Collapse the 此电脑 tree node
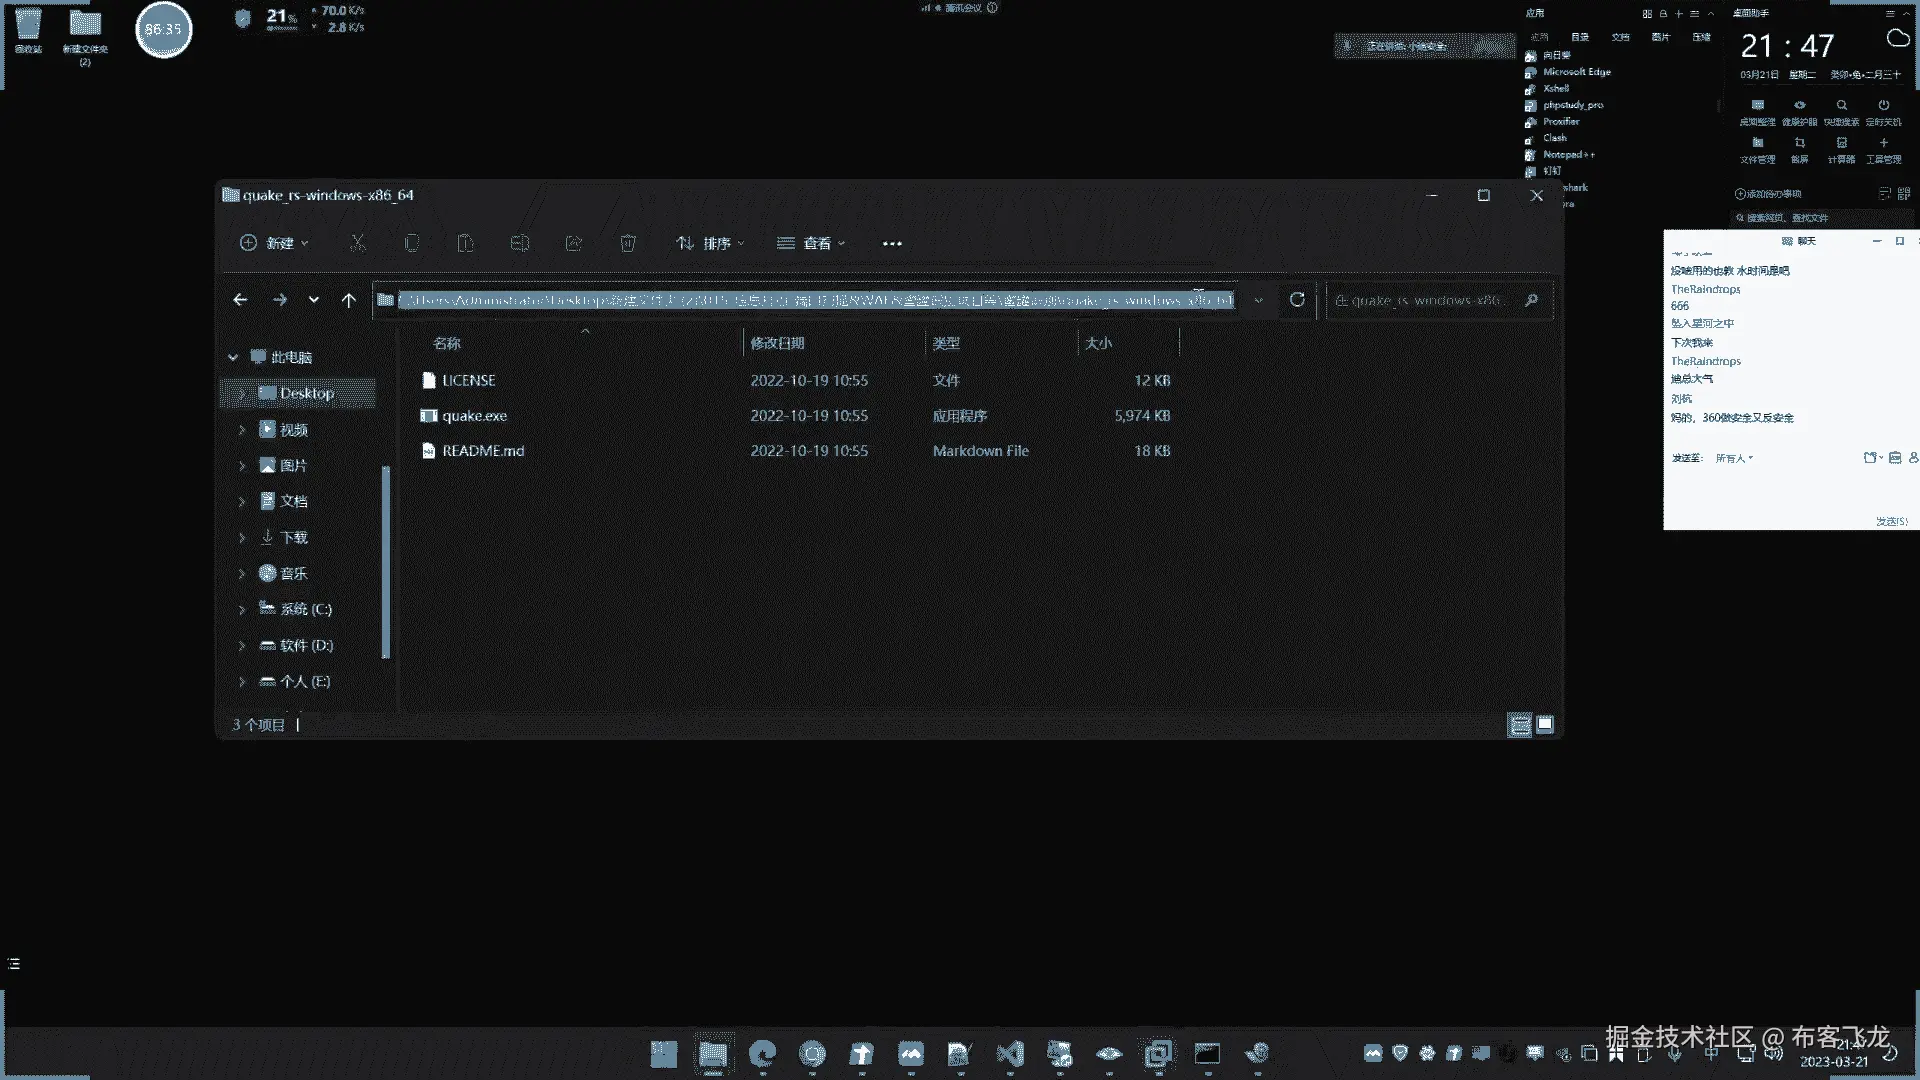Viewport: 1920px width, 1080px height. click(x=233, y=357)
